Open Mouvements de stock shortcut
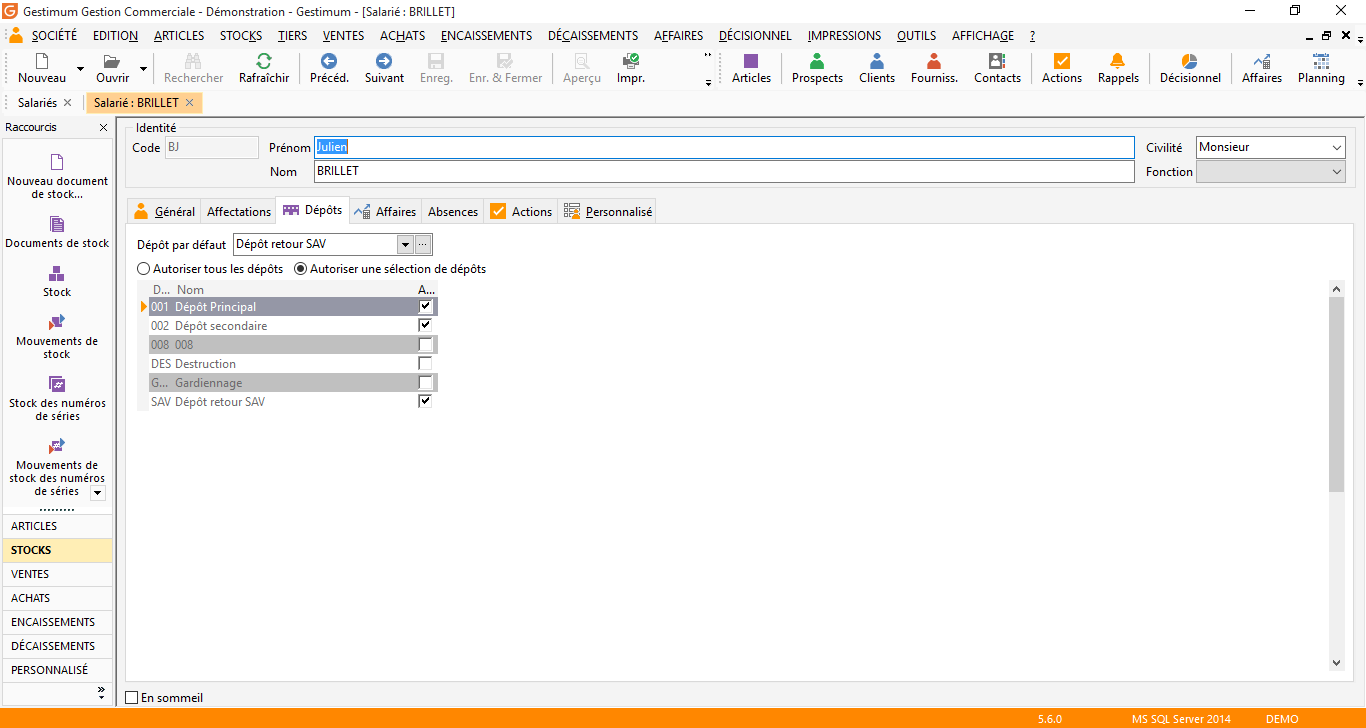1366x728 pixels. [57, 337]
